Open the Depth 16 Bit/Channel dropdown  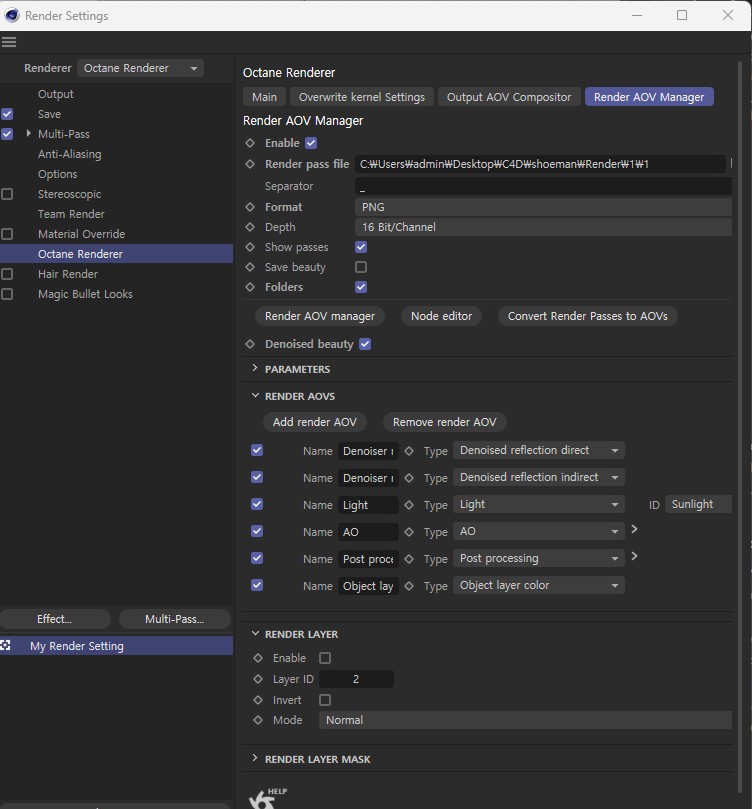pos(543,227)
